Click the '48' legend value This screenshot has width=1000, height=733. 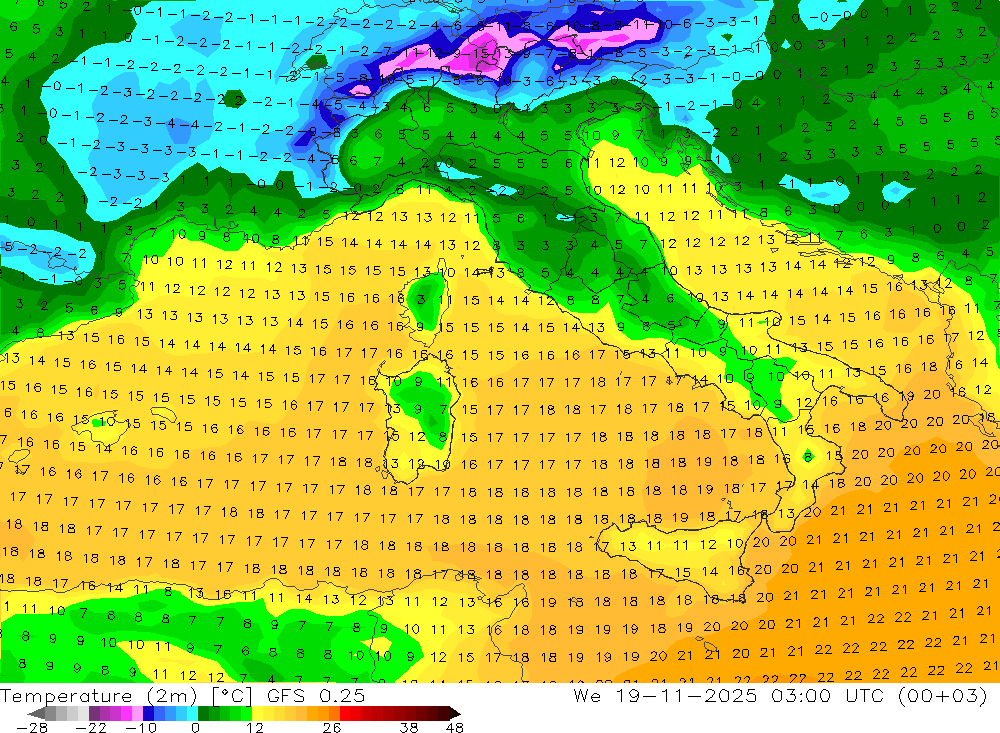click(x=455, y=727)
